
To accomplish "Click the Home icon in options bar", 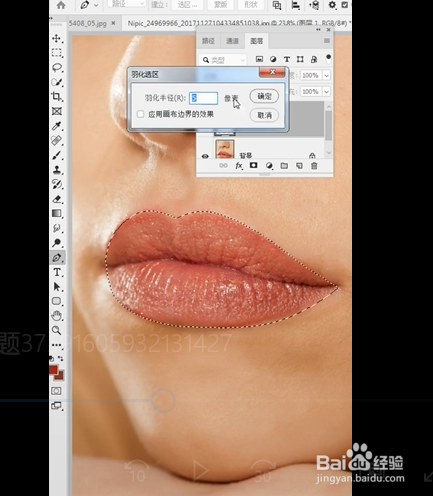I will click(x=61, y=5).
